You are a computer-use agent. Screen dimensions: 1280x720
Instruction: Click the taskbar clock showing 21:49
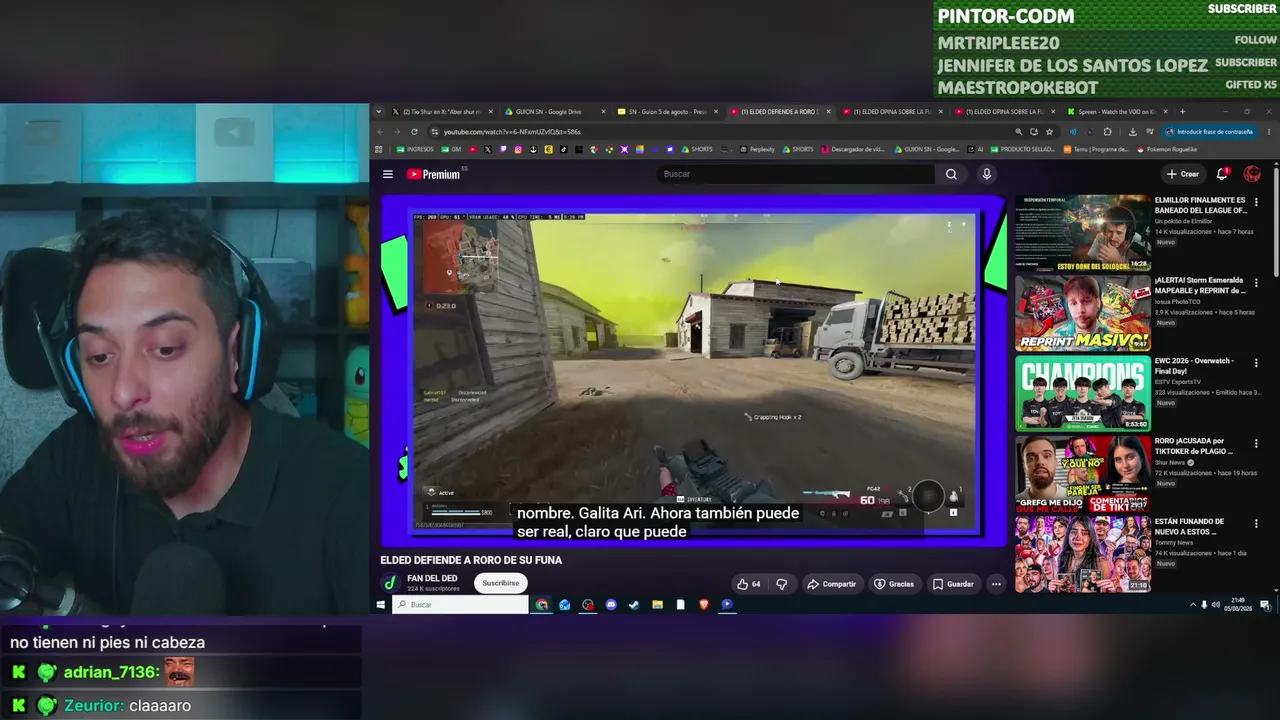pos(1238,605)
